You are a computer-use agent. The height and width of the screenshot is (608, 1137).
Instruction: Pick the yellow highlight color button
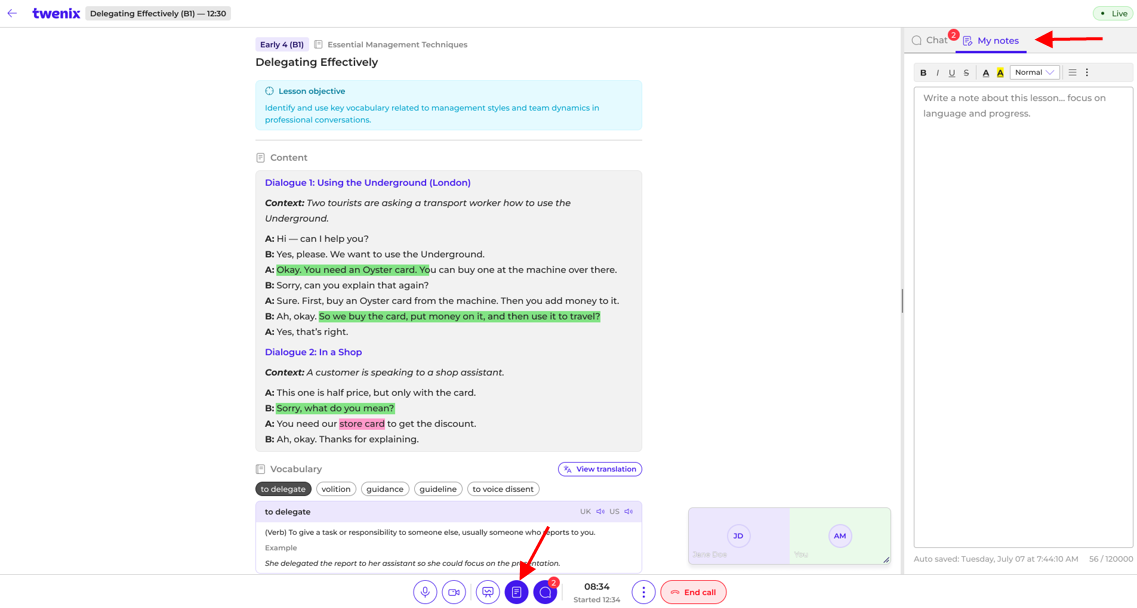pyautogui.click(x=1000, y=73)
